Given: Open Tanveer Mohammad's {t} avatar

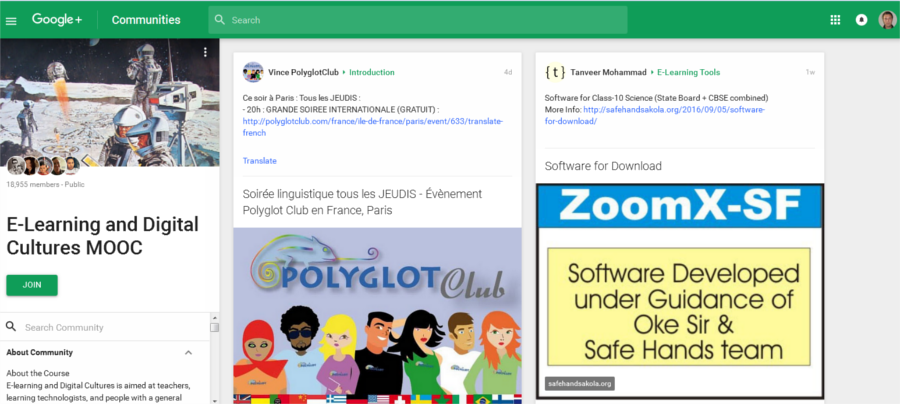Looking at the screenshot, I should 555,72.
